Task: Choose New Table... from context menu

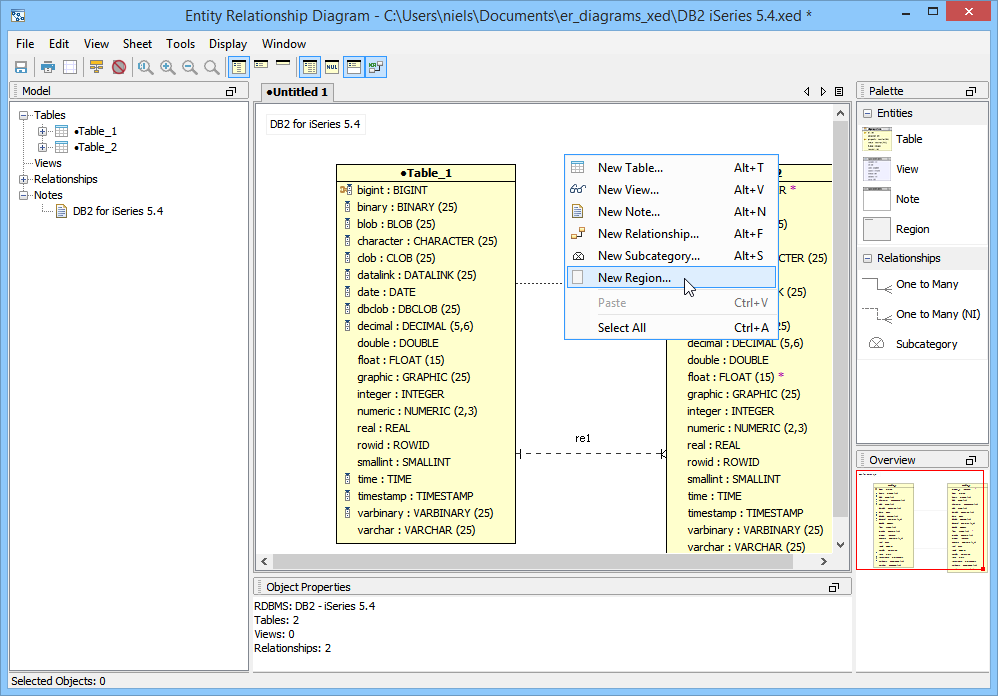Action: tap(671, 168)
